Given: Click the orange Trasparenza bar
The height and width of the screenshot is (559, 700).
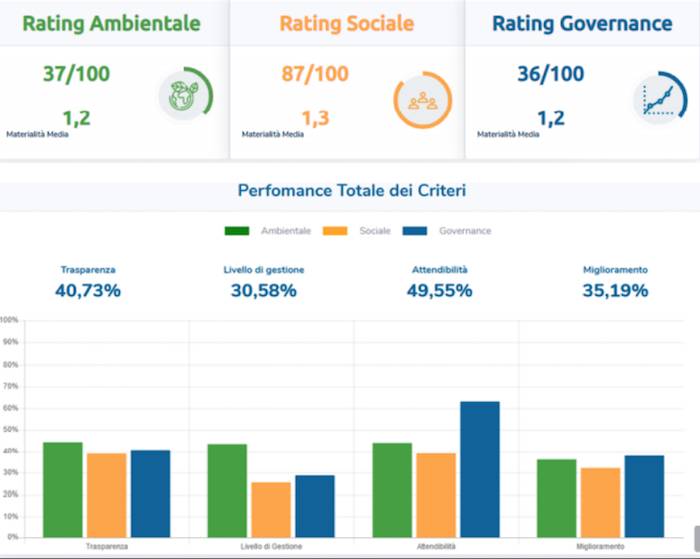Looking at the screenshot, I should pyautogui.click(x=107, y=495).
